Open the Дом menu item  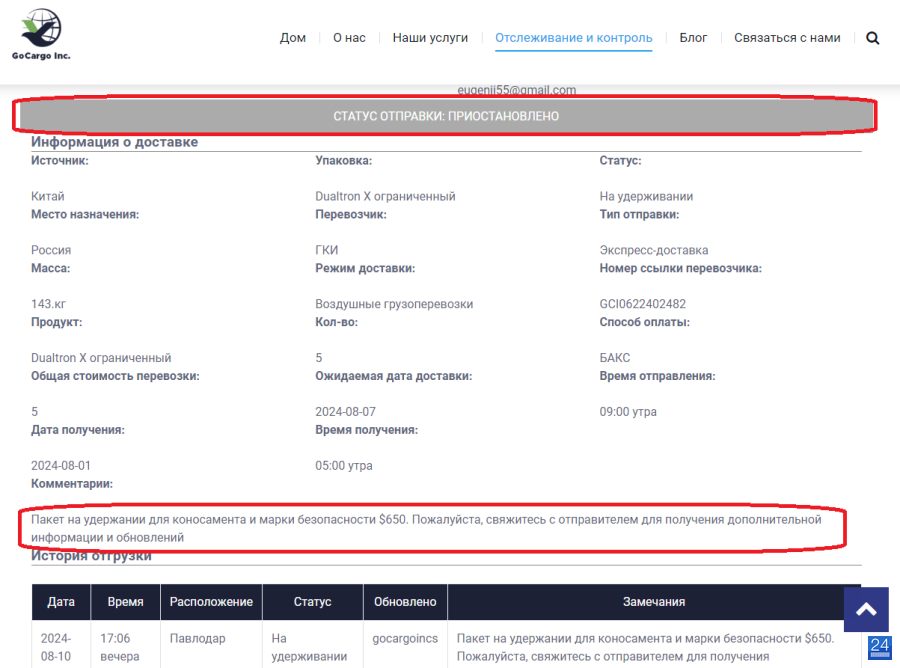pos(293,38)
